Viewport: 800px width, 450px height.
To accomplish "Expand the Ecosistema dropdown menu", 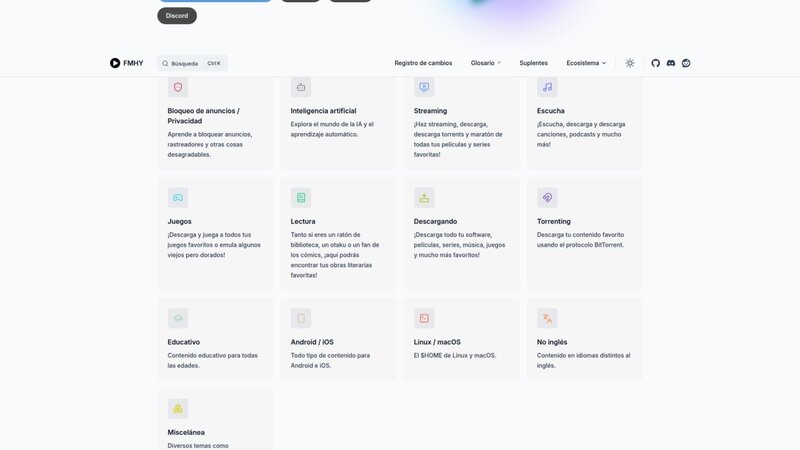I will point(586,63).
